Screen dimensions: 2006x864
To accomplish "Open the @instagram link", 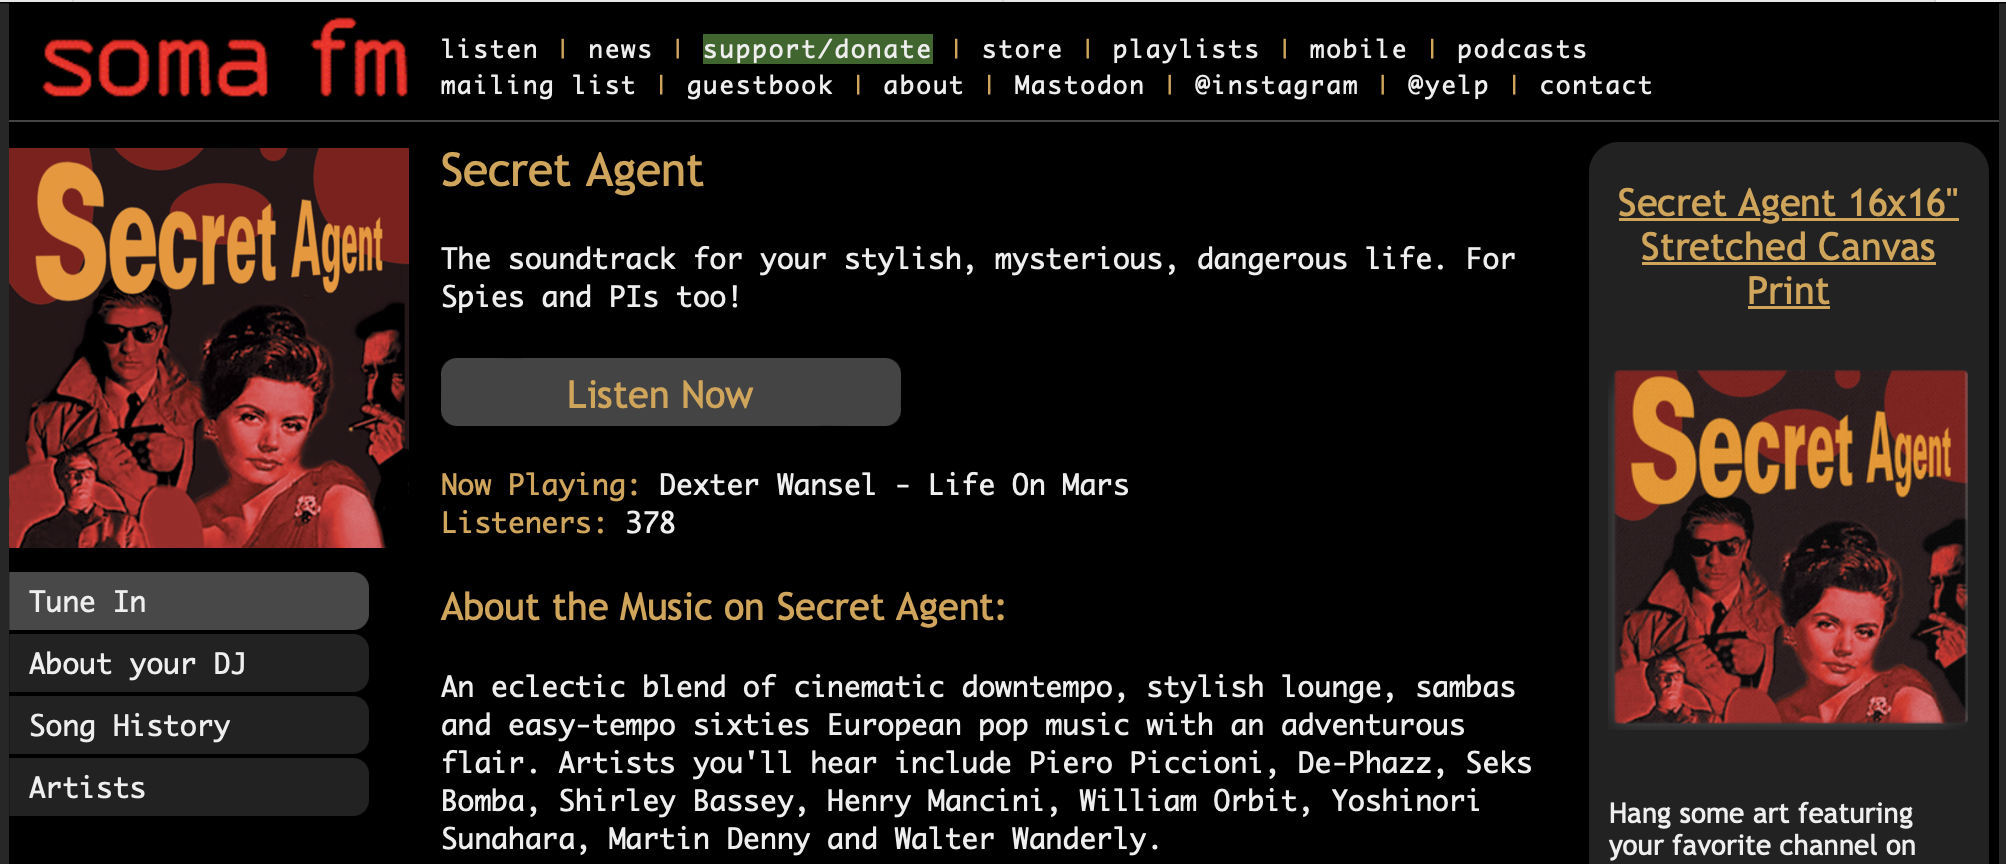I will (1276, 86).
